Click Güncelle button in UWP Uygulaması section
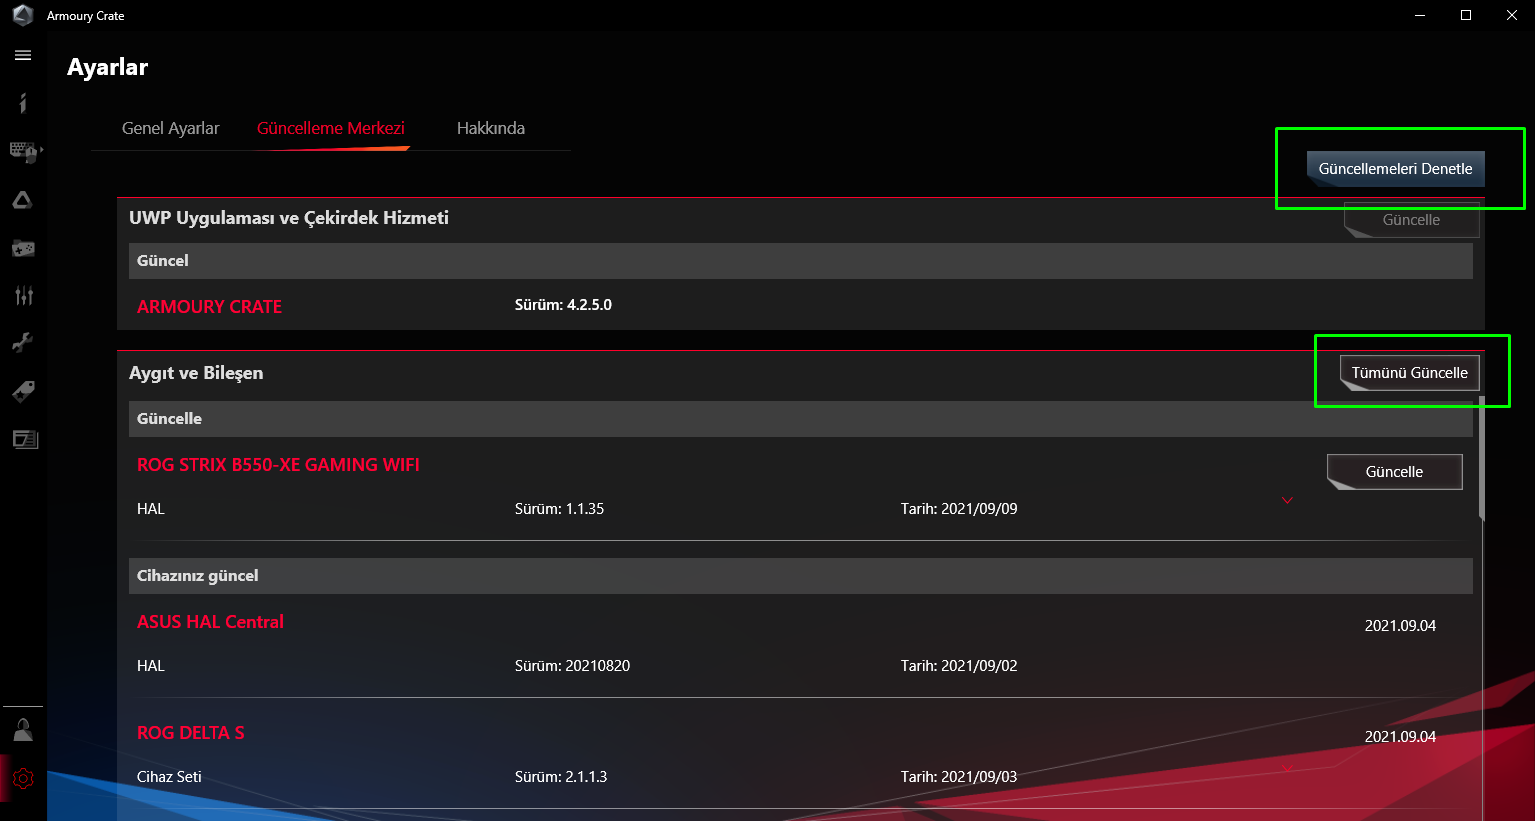1535x821 pixels. click(1411, 220)
